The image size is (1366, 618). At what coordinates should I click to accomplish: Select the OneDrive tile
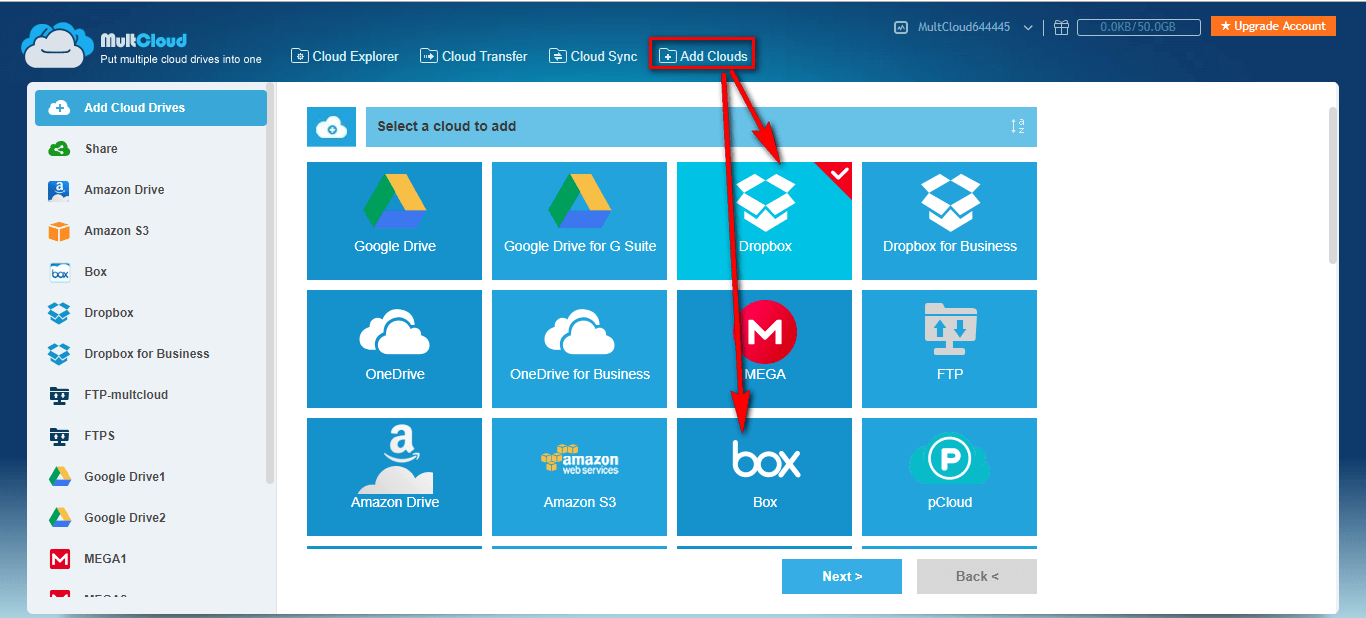[x=394, y=349]
